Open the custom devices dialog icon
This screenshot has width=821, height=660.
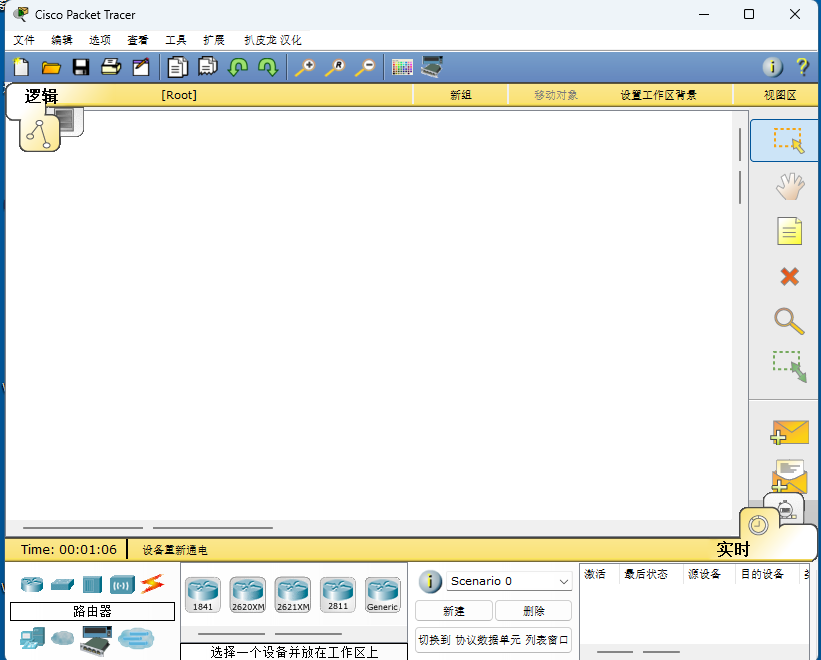coord(432,66)
